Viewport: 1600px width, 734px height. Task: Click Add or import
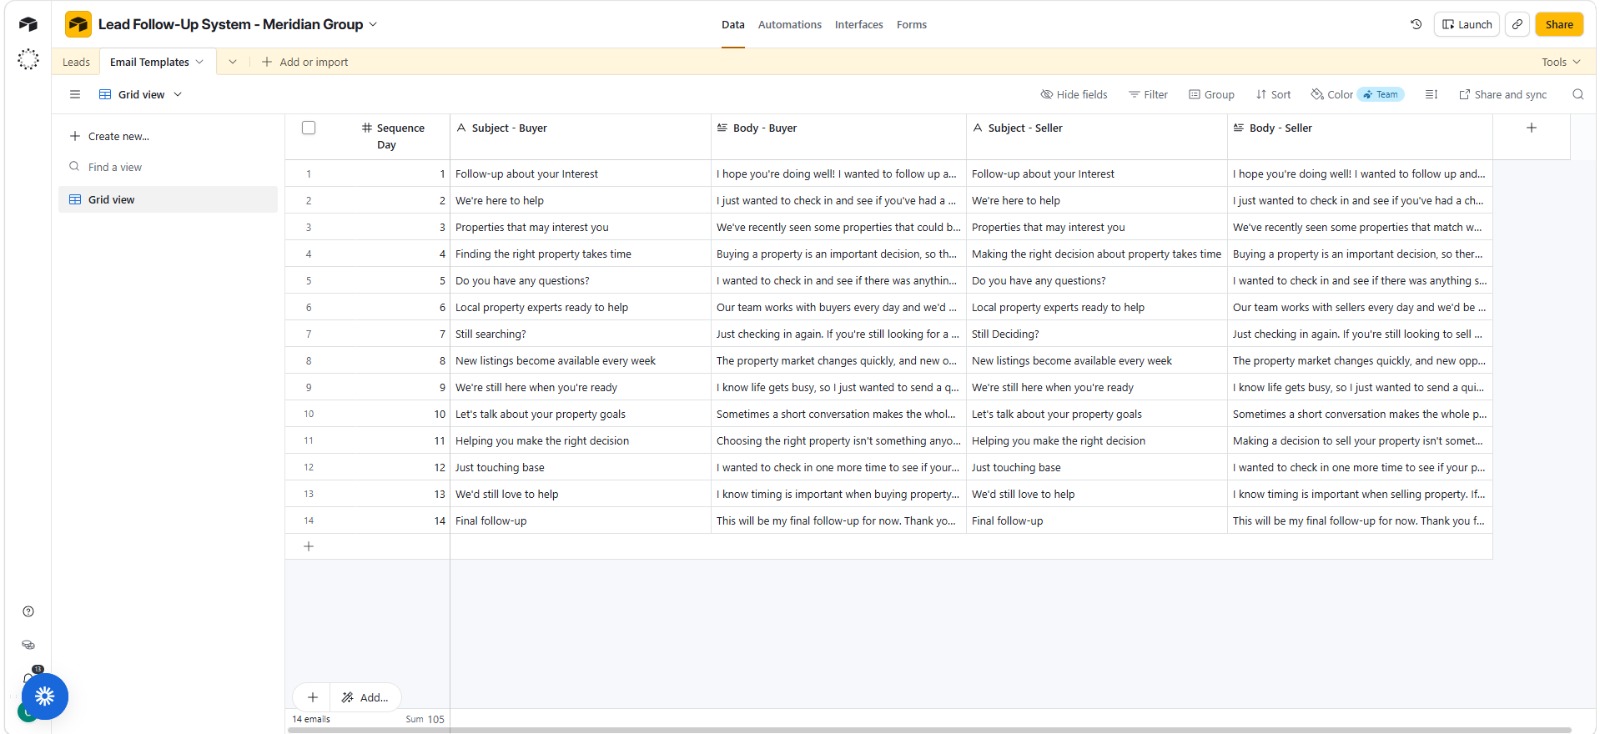(305, 62)
